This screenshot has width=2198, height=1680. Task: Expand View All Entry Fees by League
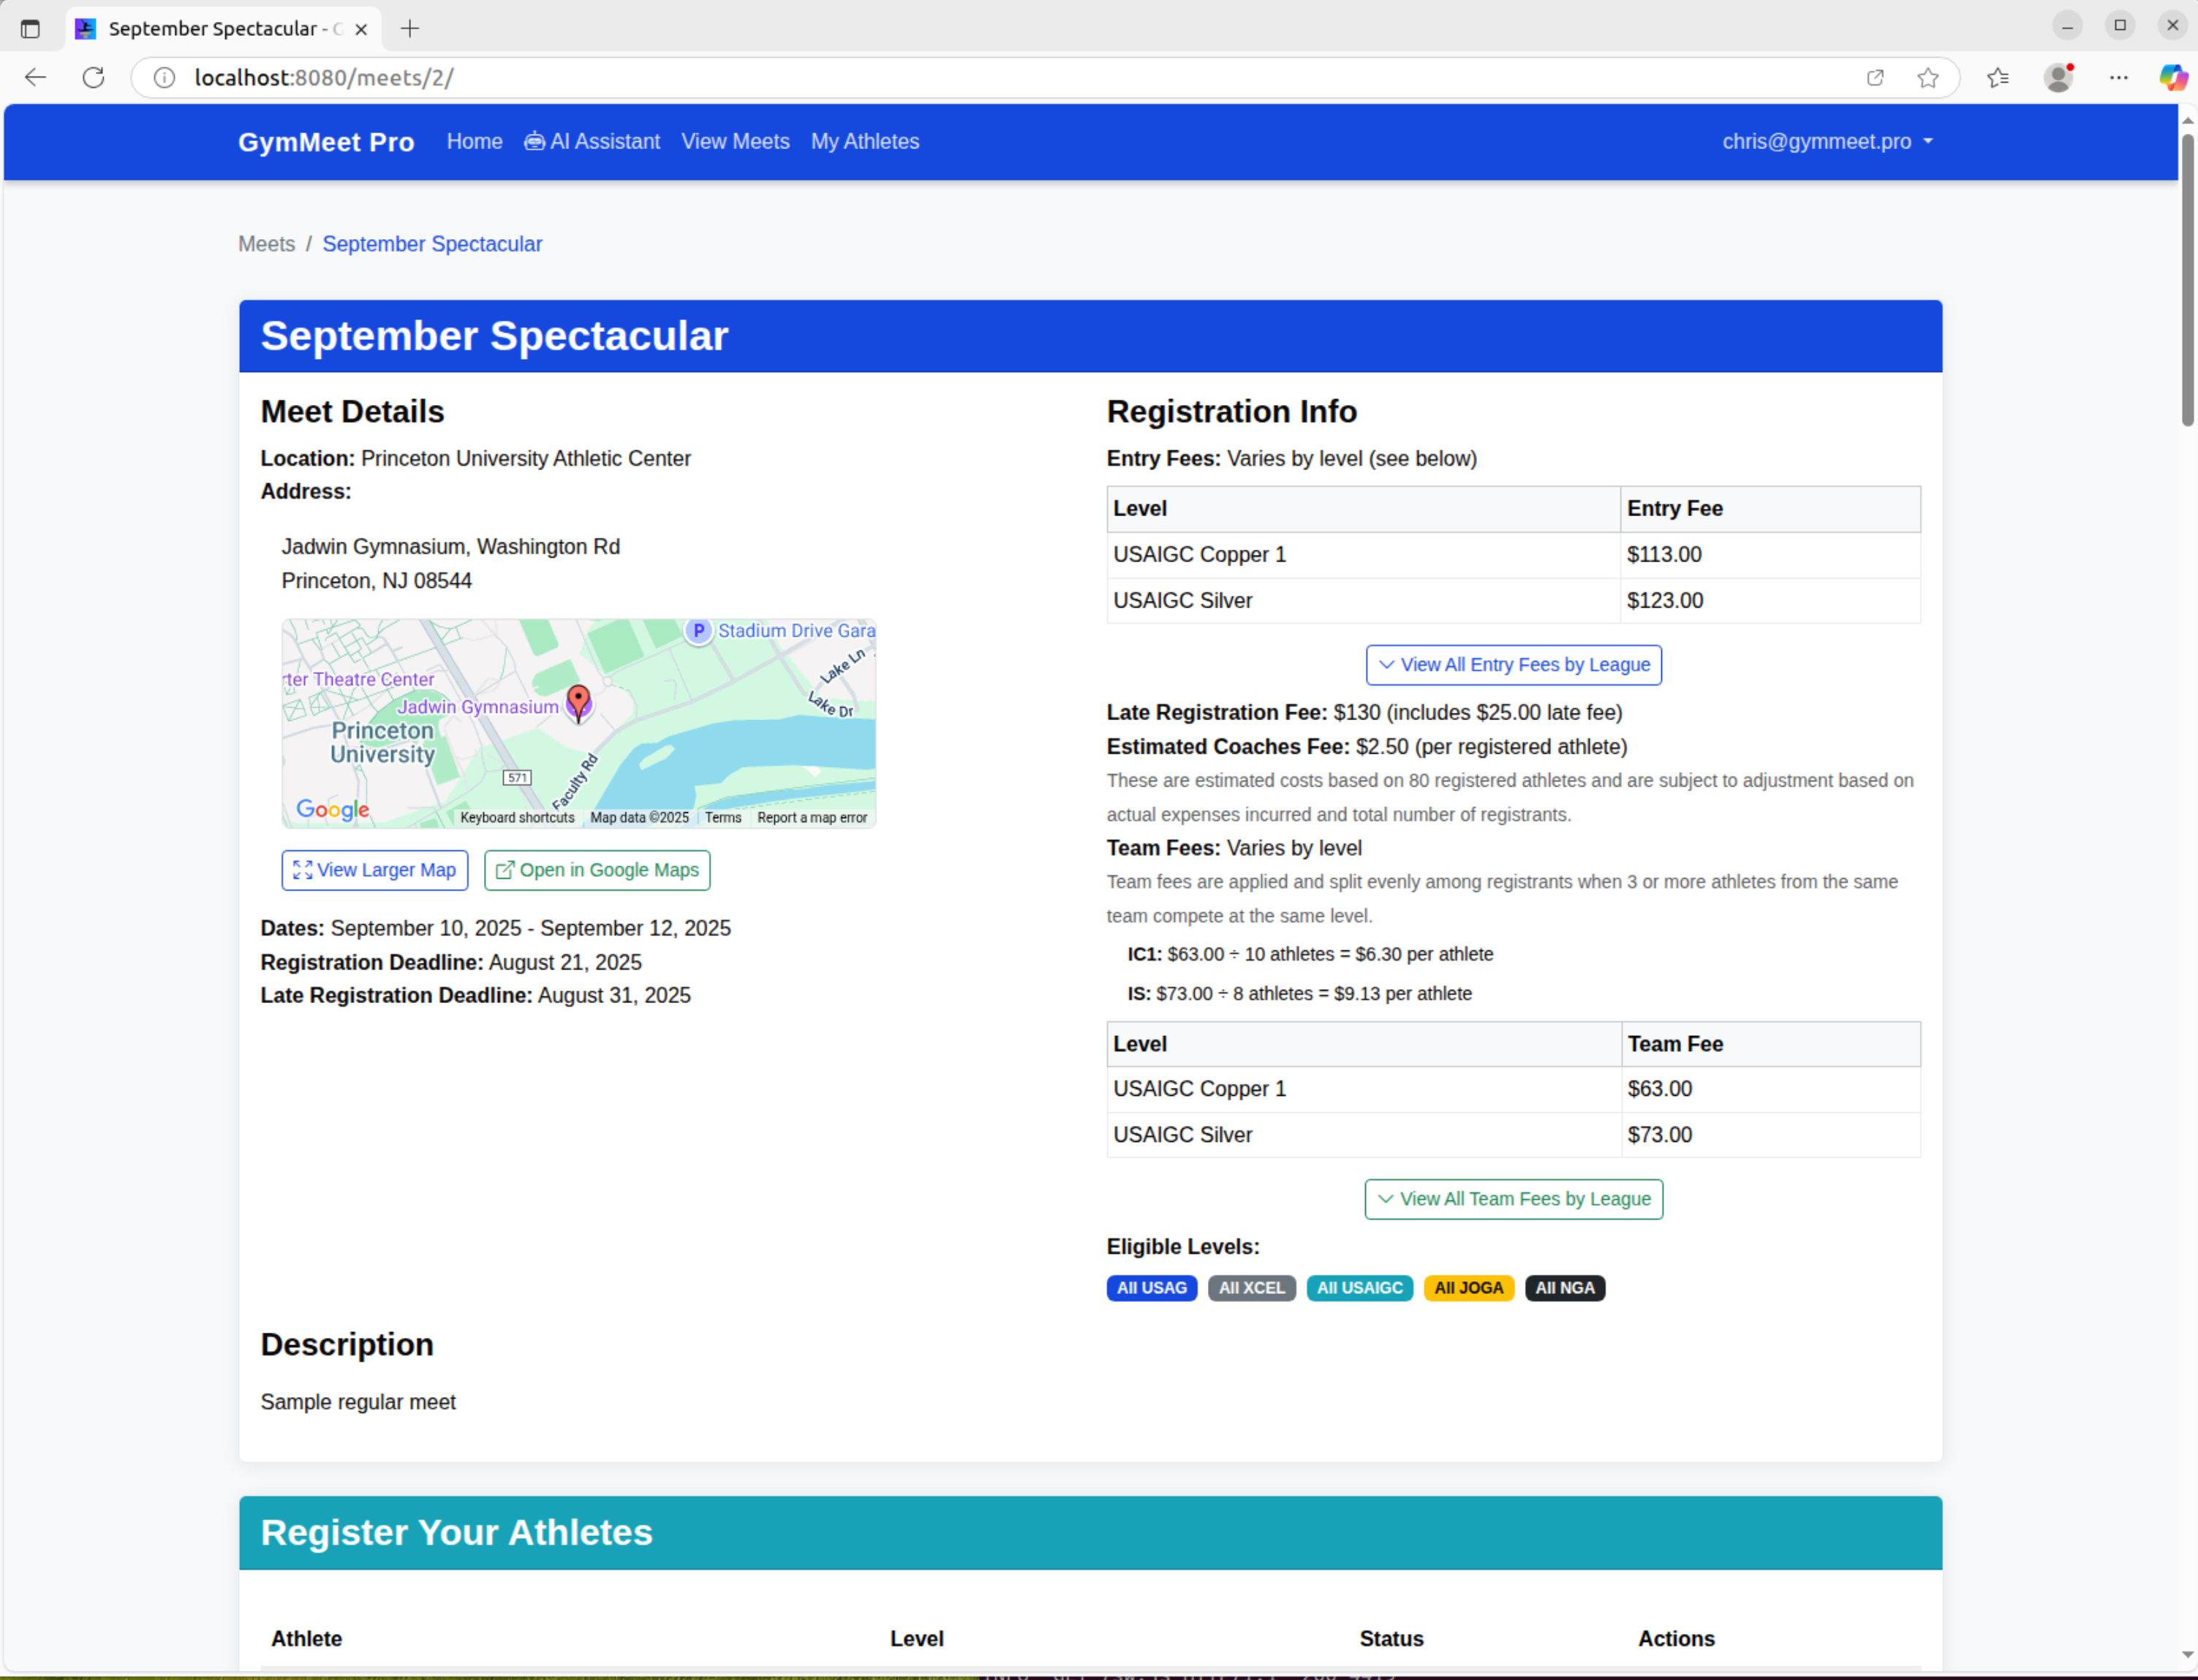(x=1514, y=665)
